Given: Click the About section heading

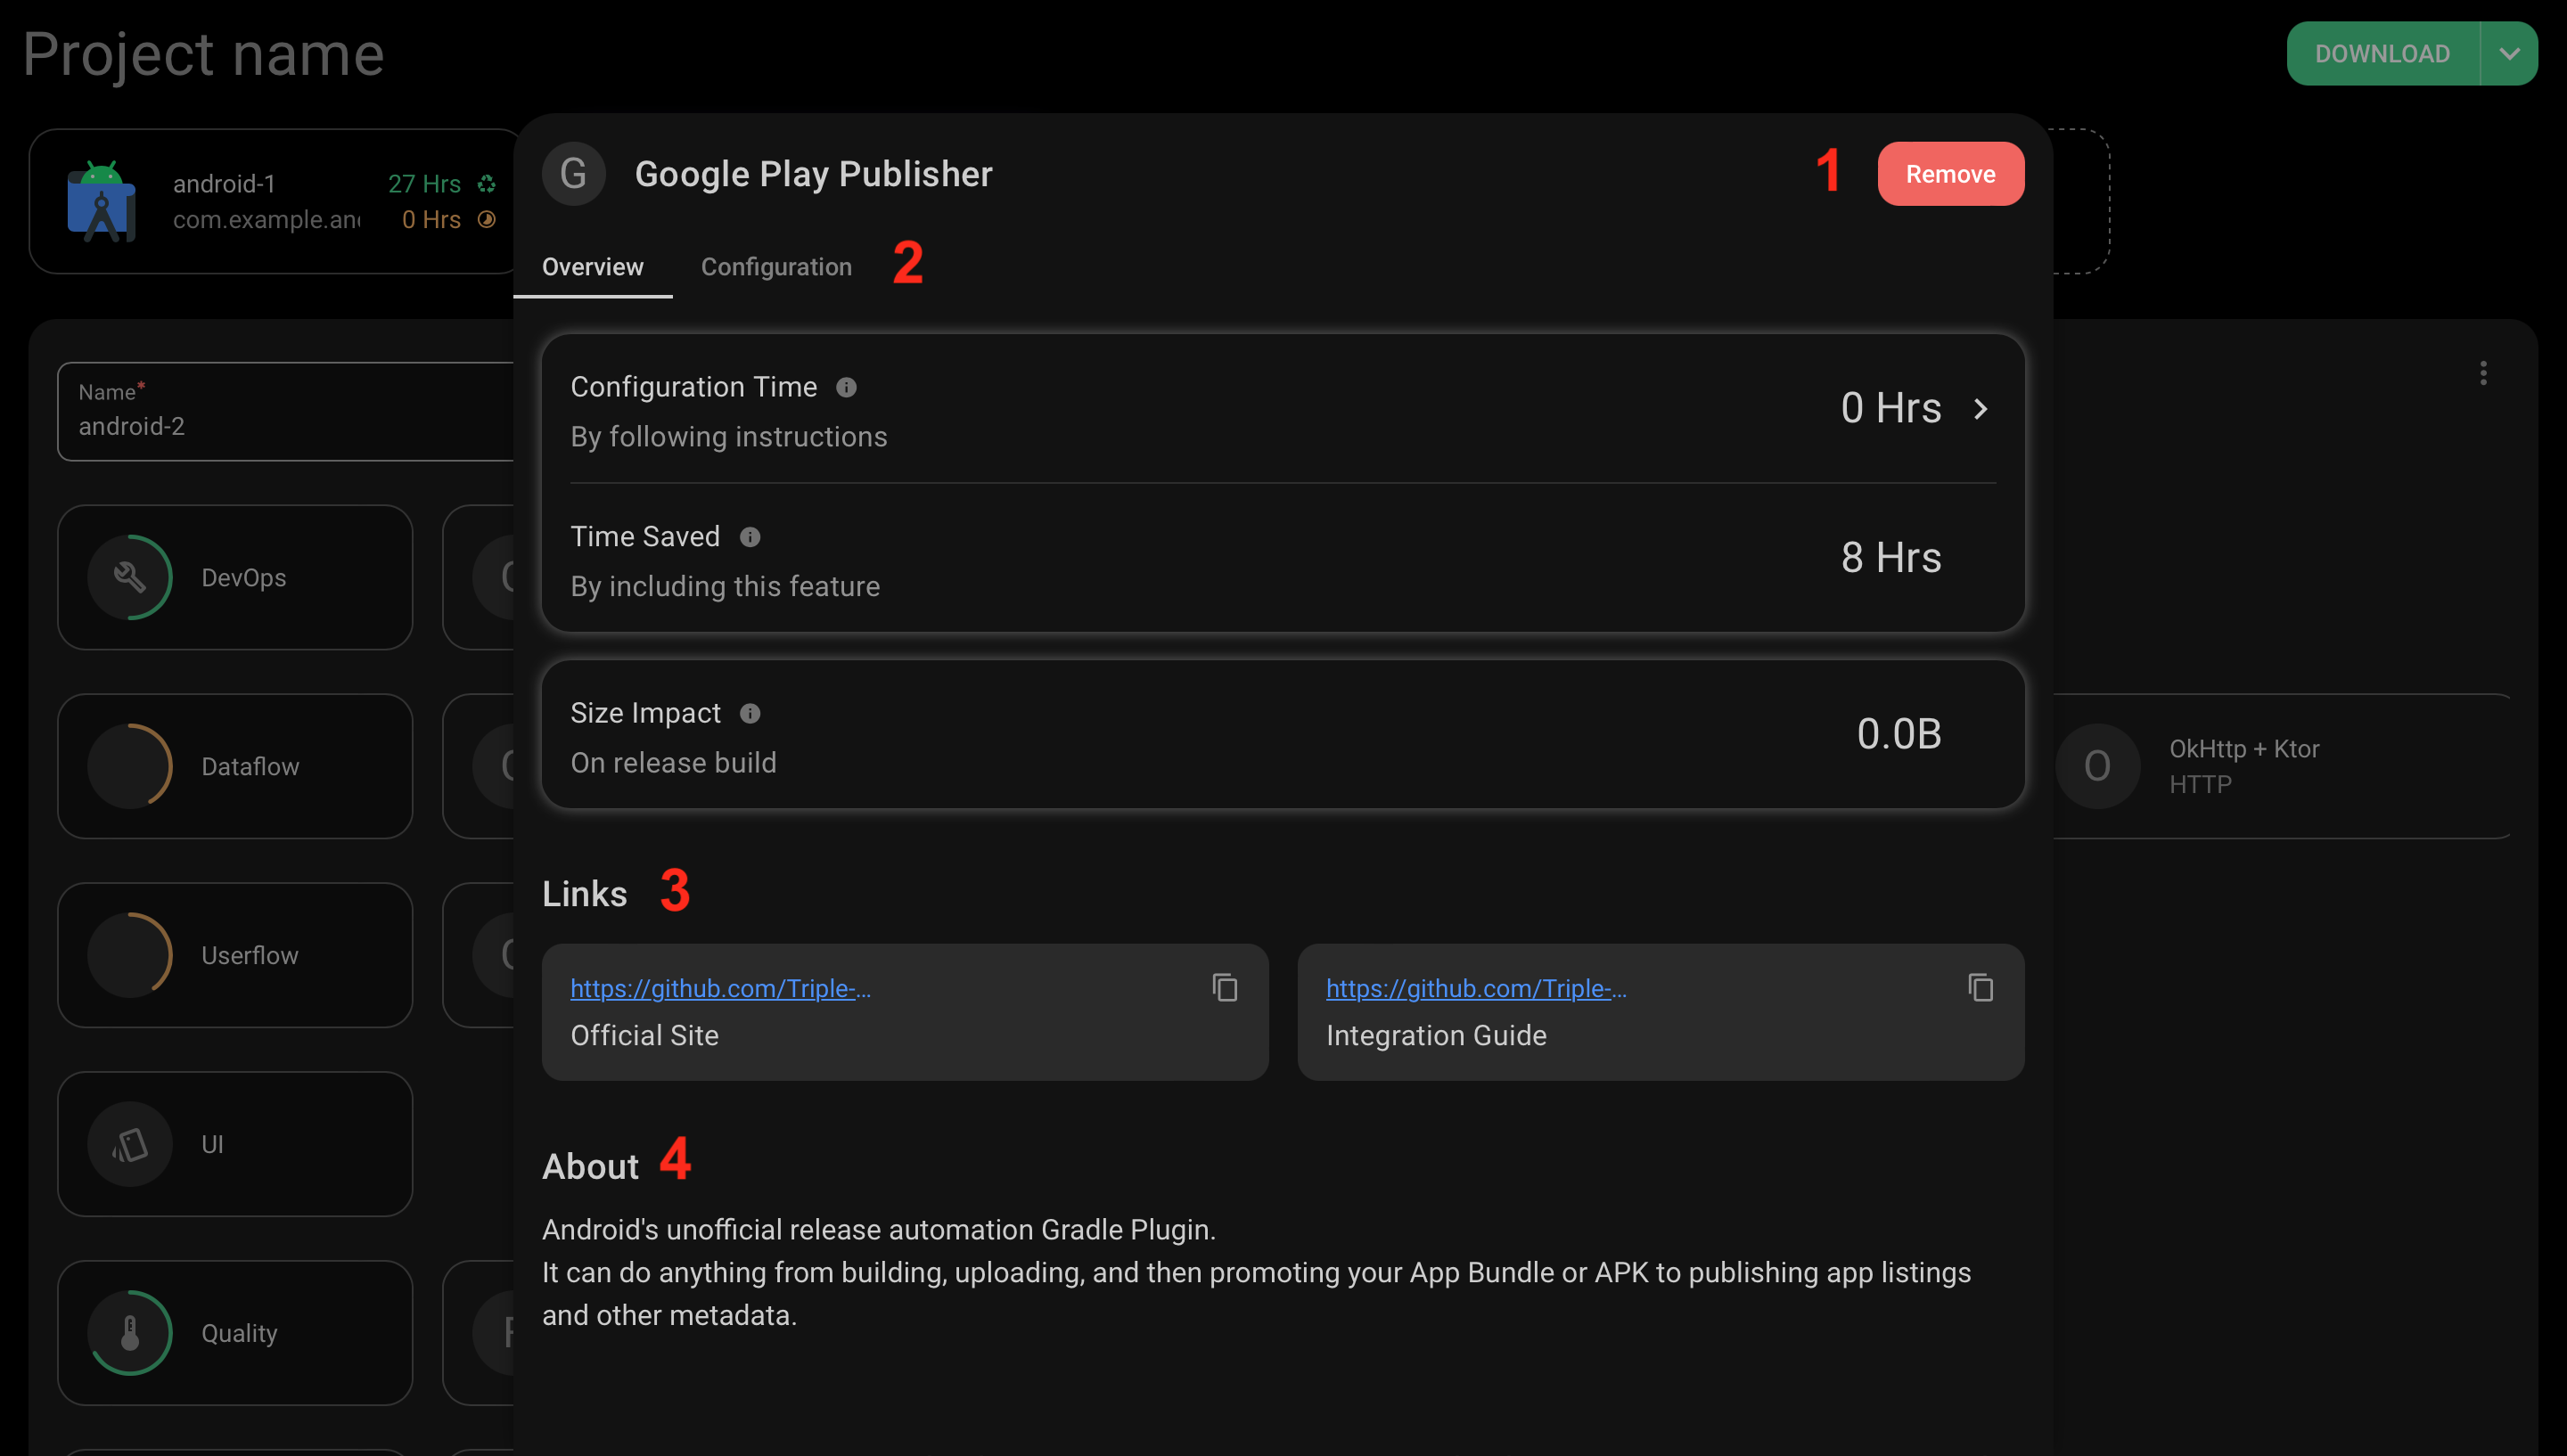Looking at the screenshot, I should pos(590,1166).
